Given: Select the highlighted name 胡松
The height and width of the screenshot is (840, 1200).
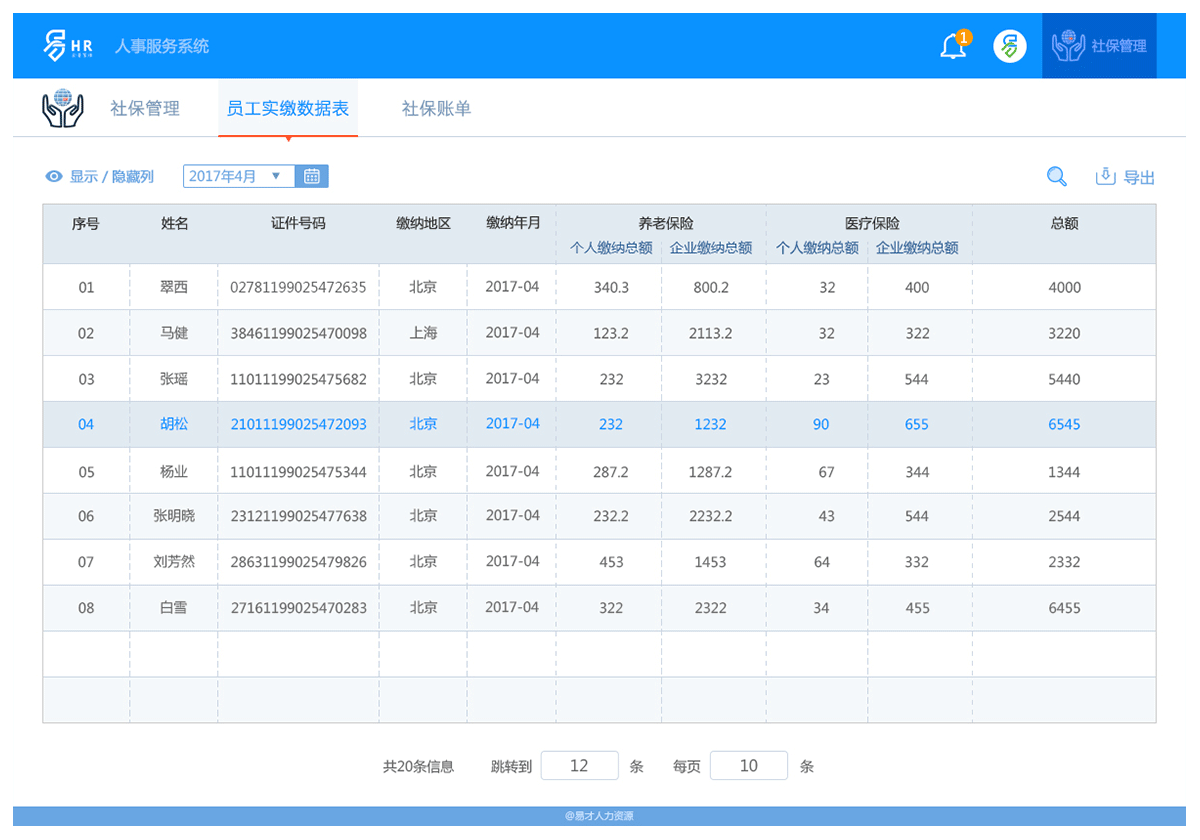Looking at the screenshot, I should tap(174, 424).
